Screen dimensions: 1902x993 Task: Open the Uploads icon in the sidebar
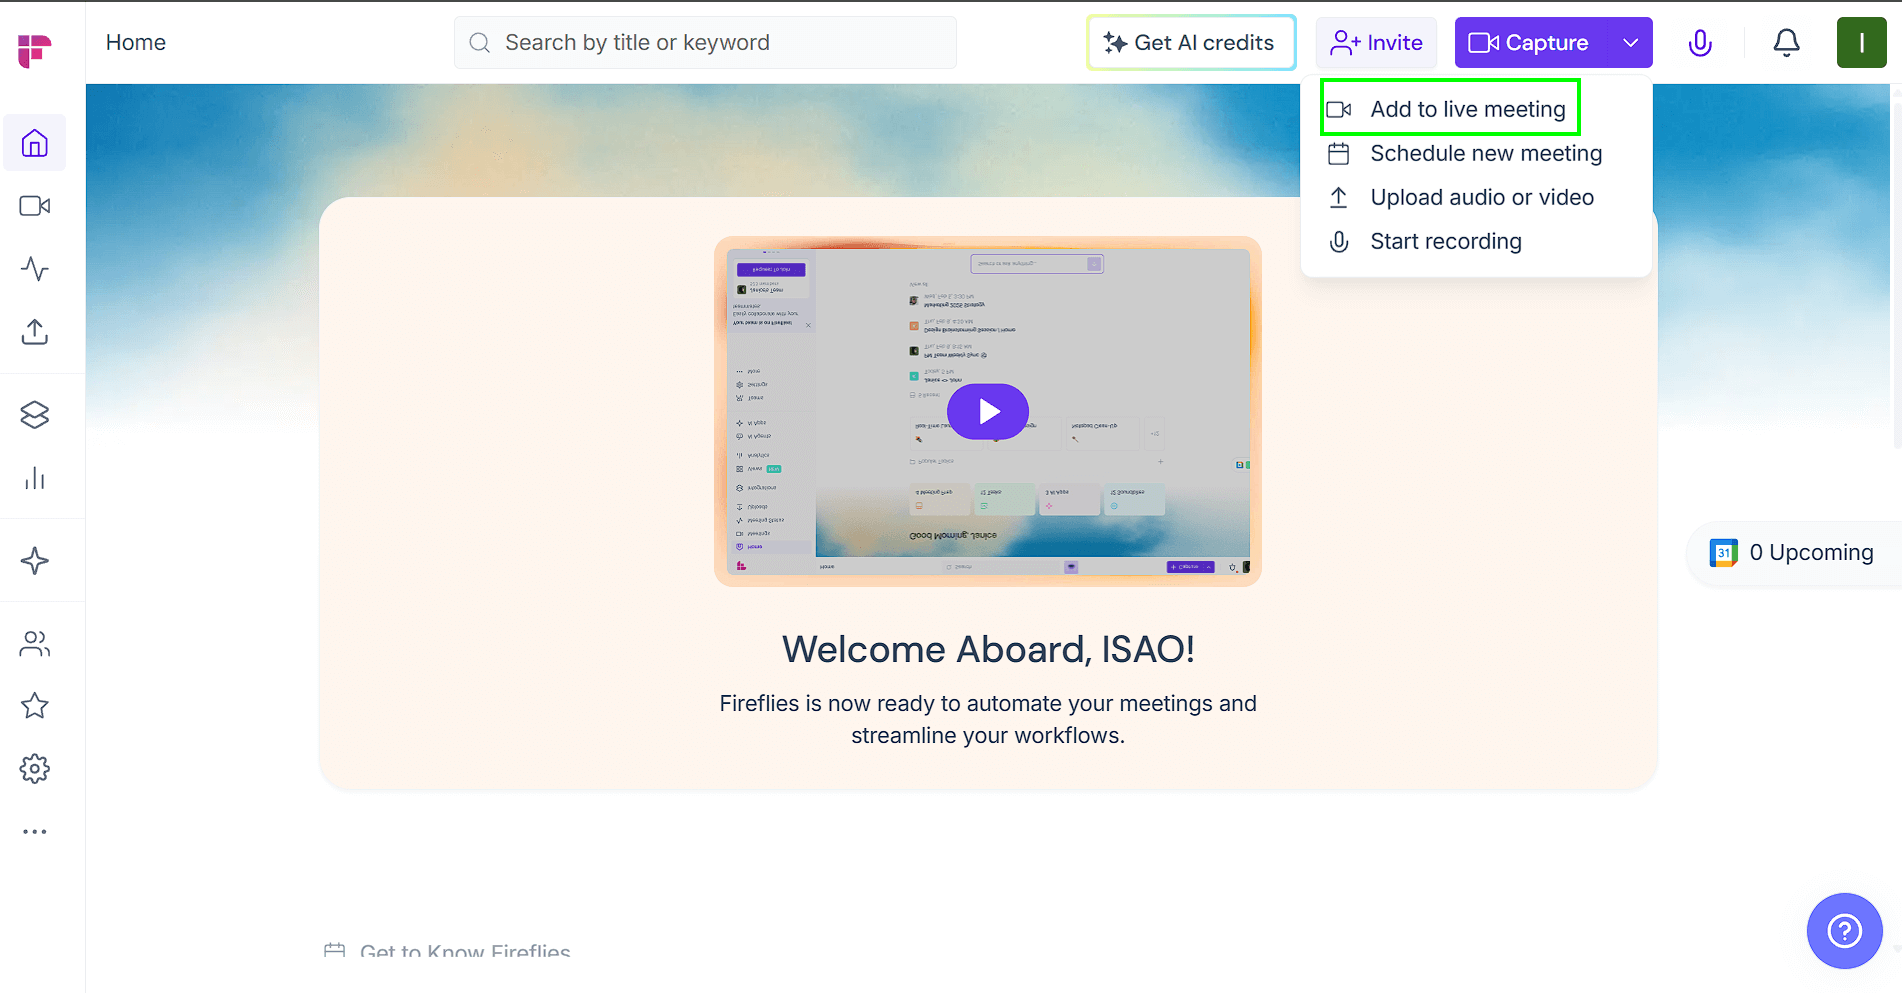(x=34, y=332)
